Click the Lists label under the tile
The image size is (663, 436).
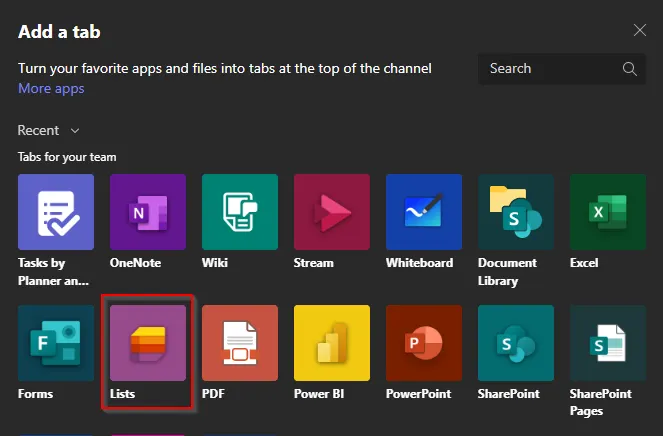tap(123, 394)
